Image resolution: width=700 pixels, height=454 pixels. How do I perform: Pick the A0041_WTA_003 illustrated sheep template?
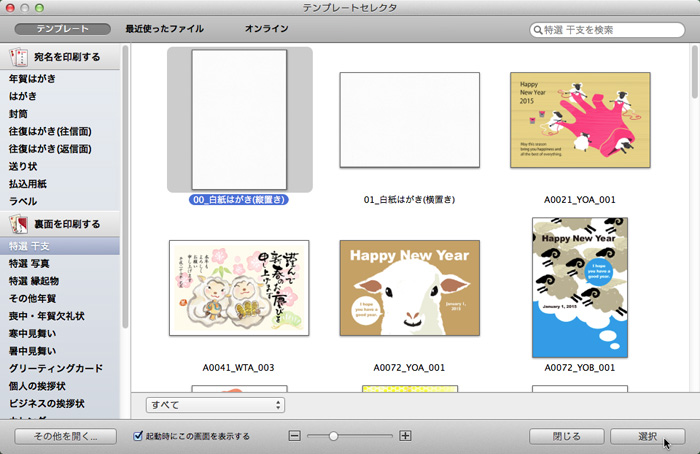(239, 288)
